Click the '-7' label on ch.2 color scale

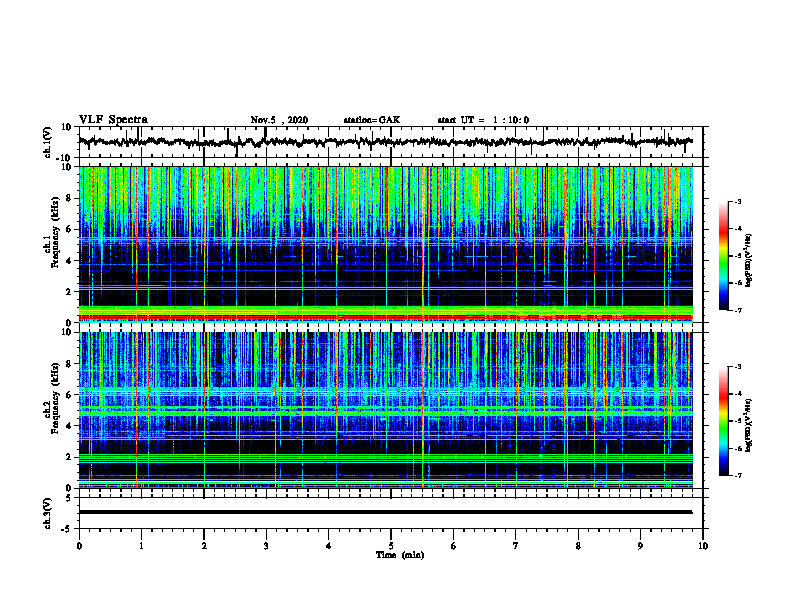pyautogui.click(x=737, y=476)
